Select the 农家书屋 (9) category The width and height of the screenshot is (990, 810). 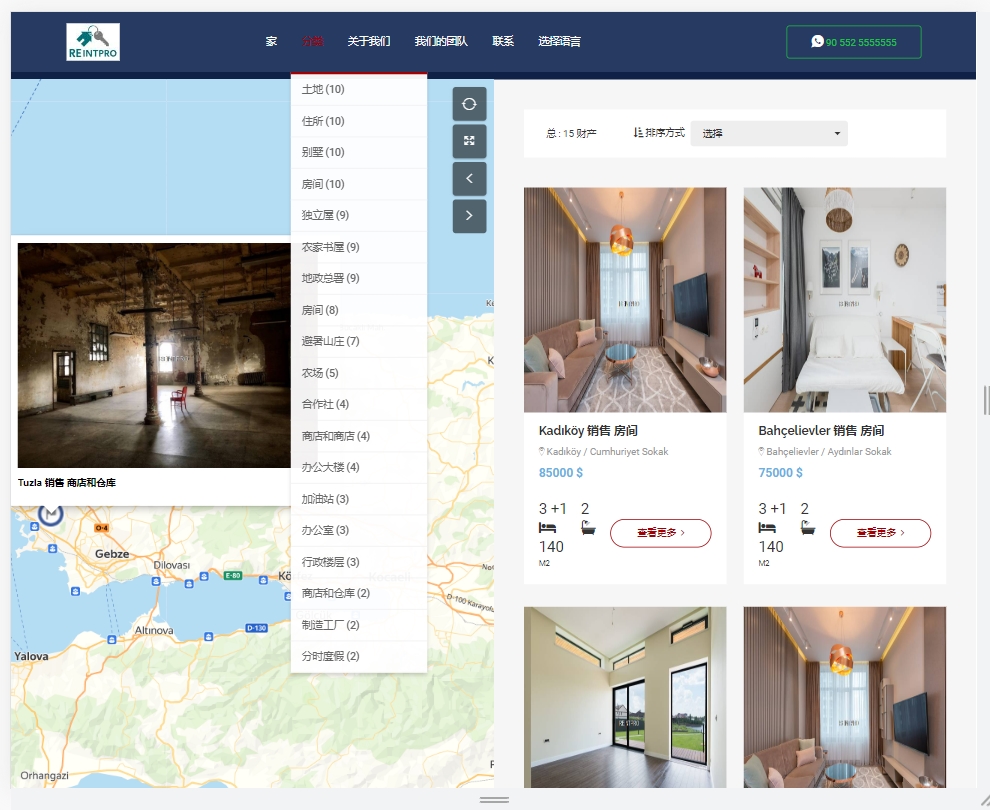click(359, 247)
